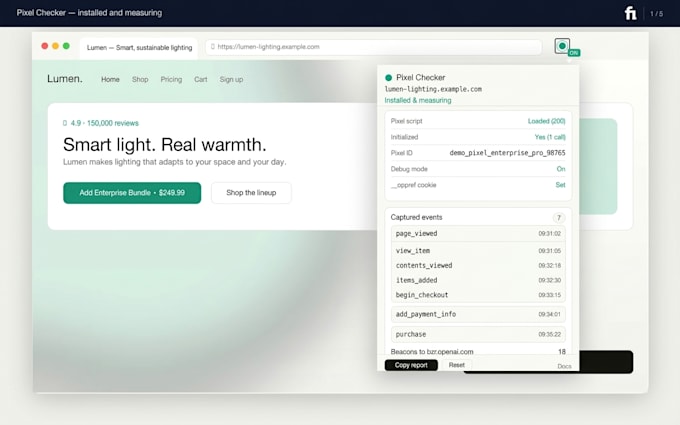This screenshot has height=425, width=680.
Task: Open the Sign up nav link
Action: pyautogui.click(x=231, y=79)
